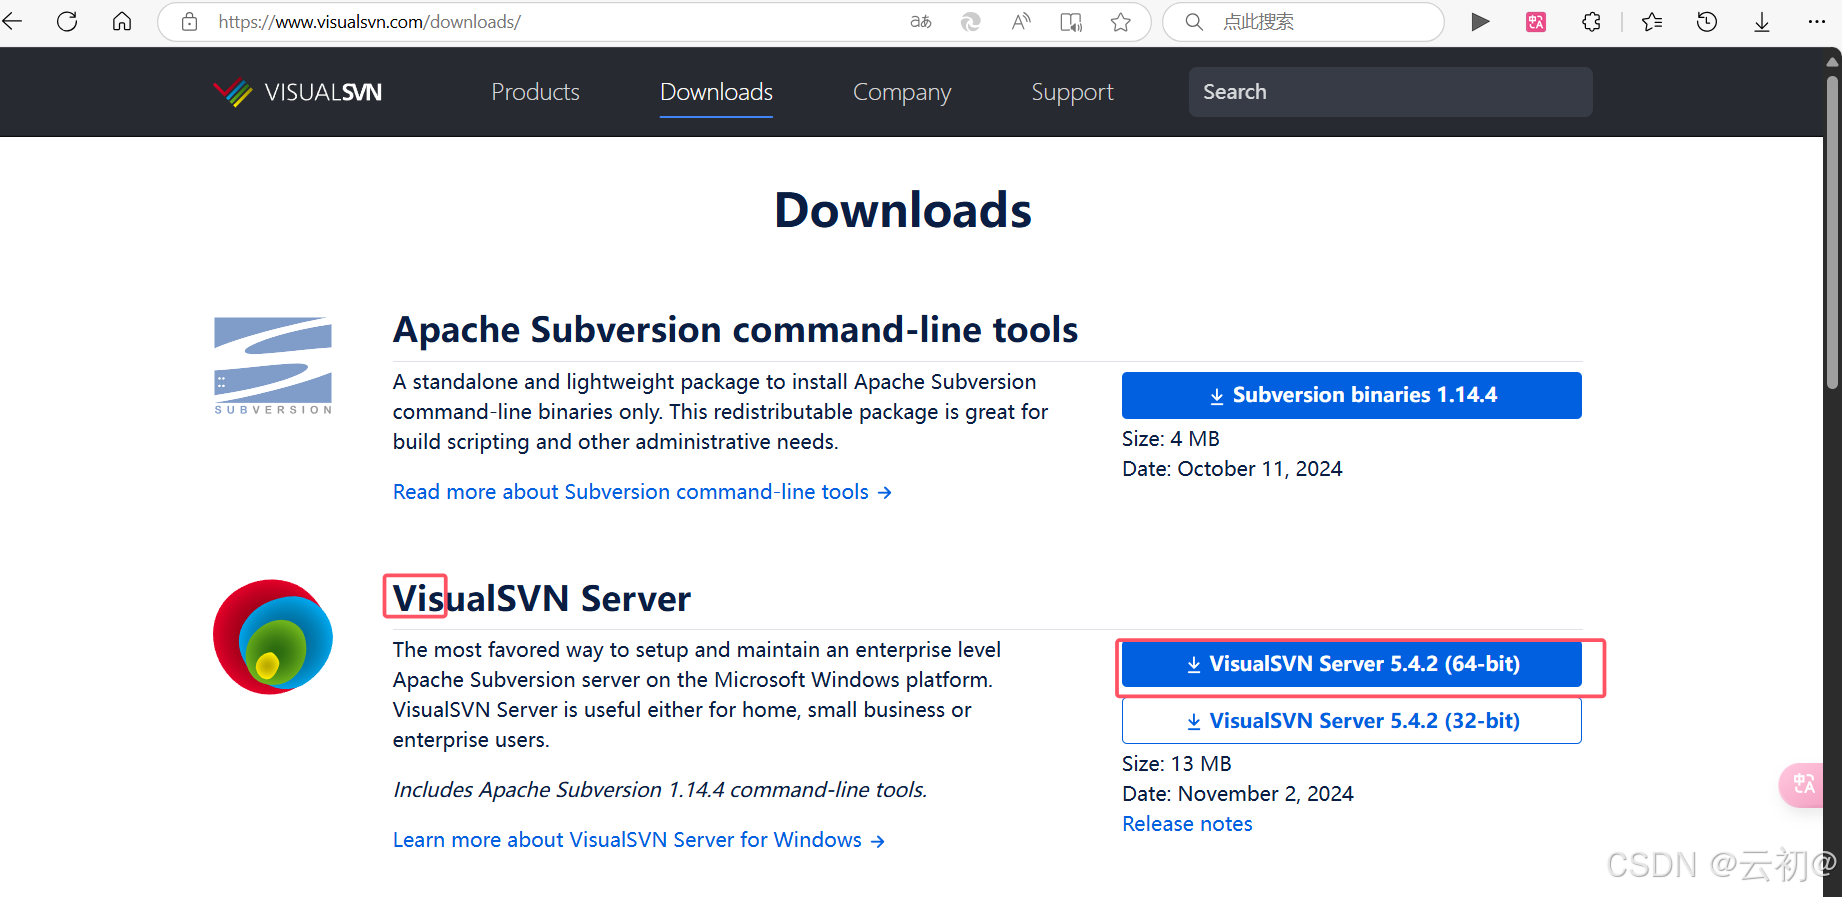Click "Includes Apache Subversion 1.14.4 command-line tools."

coord(660,790)
